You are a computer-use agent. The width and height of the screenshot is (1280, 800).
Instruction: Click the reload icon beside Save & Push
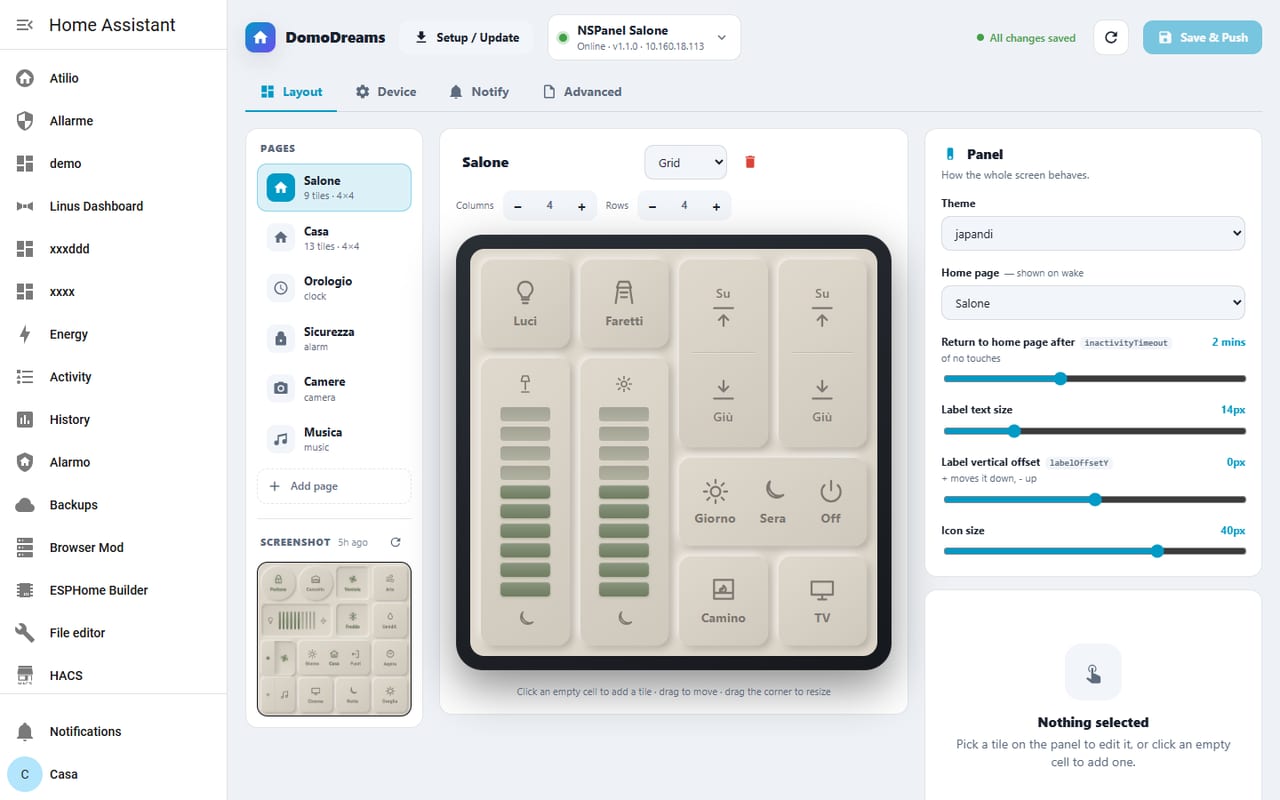(1111, 37)
